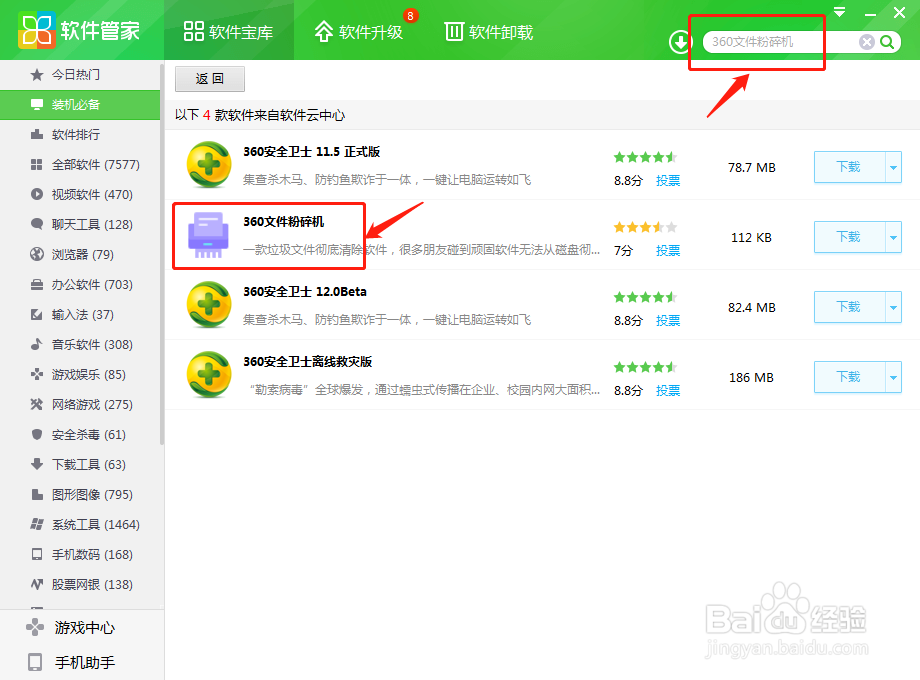This screenshot has height=680, width=920.
Task: Click the 软件排行 chart icon
Action: point(36,134)
